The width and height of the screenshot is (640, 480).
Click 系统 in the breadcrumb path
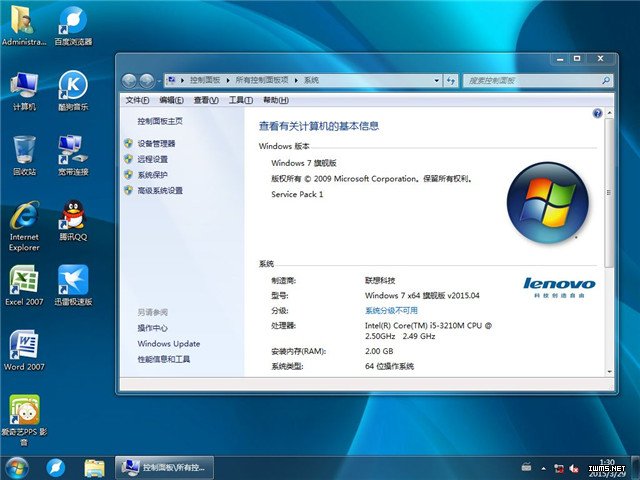coord(311,80)
